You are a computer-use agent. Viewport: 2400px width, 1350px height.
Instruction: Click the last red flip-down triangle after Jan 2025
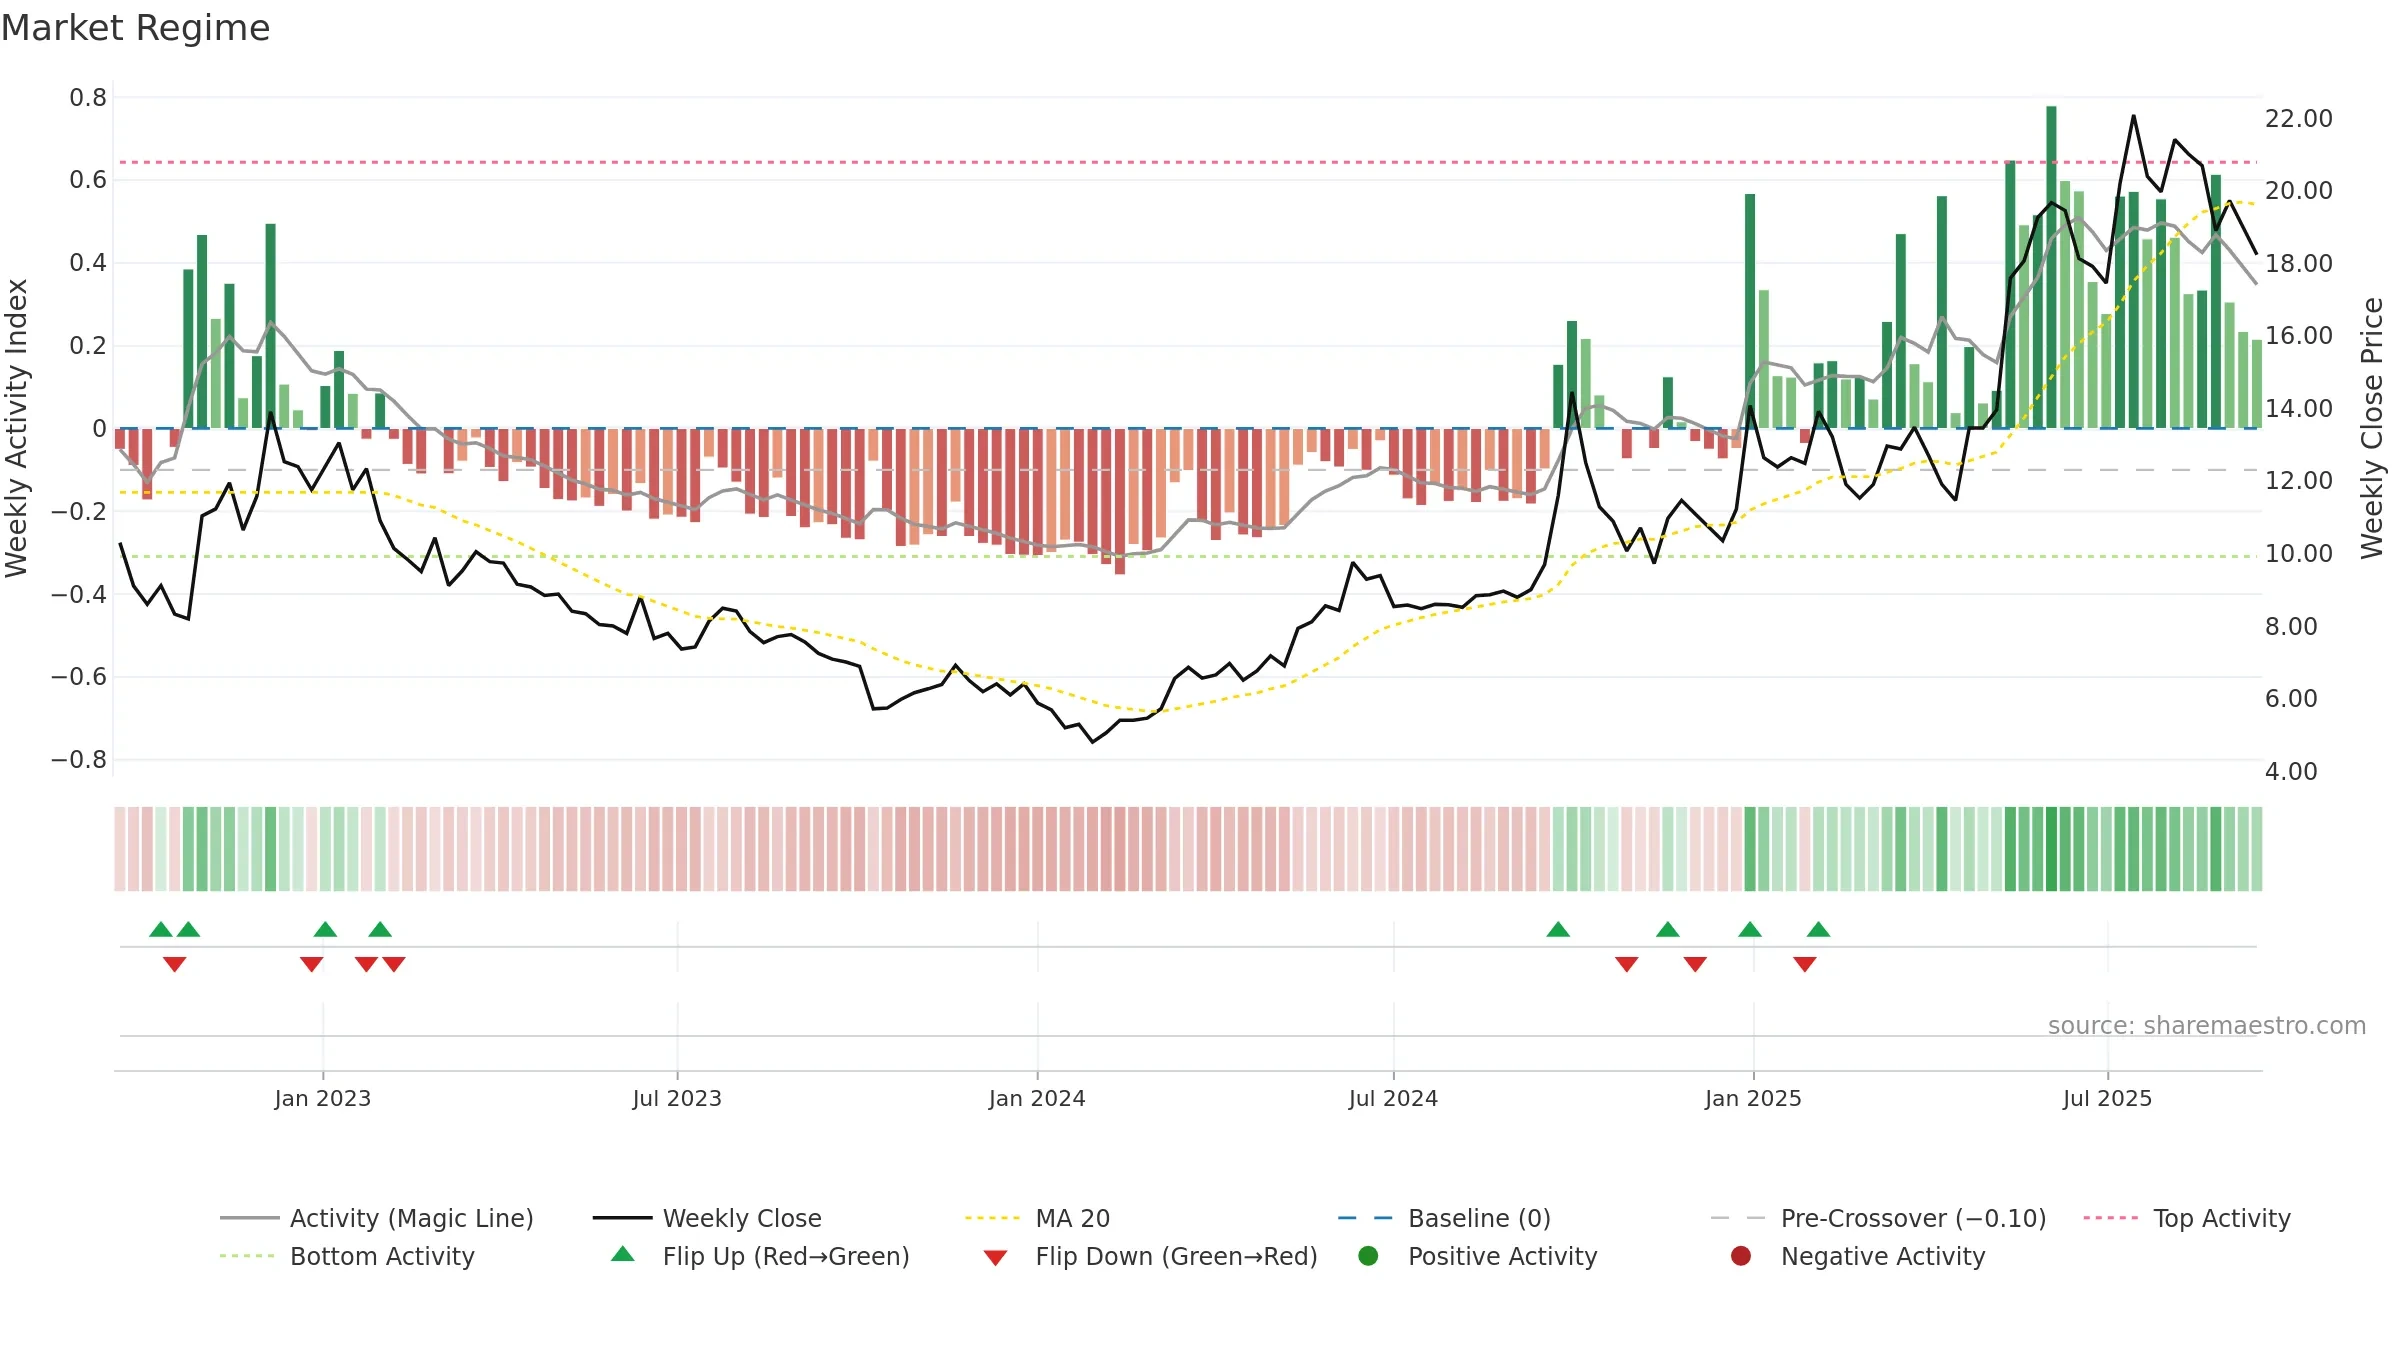tap(1804, 964)
